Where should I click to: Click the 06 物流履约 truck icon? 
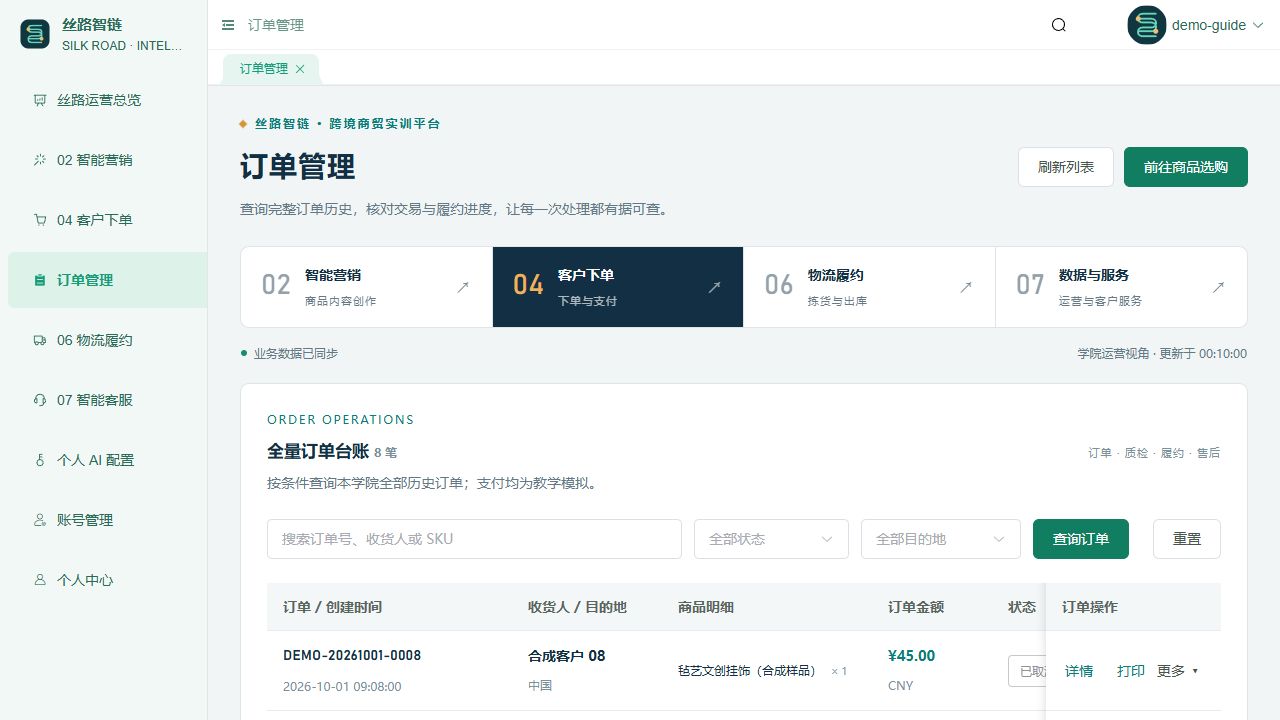(x=40, y=340)
